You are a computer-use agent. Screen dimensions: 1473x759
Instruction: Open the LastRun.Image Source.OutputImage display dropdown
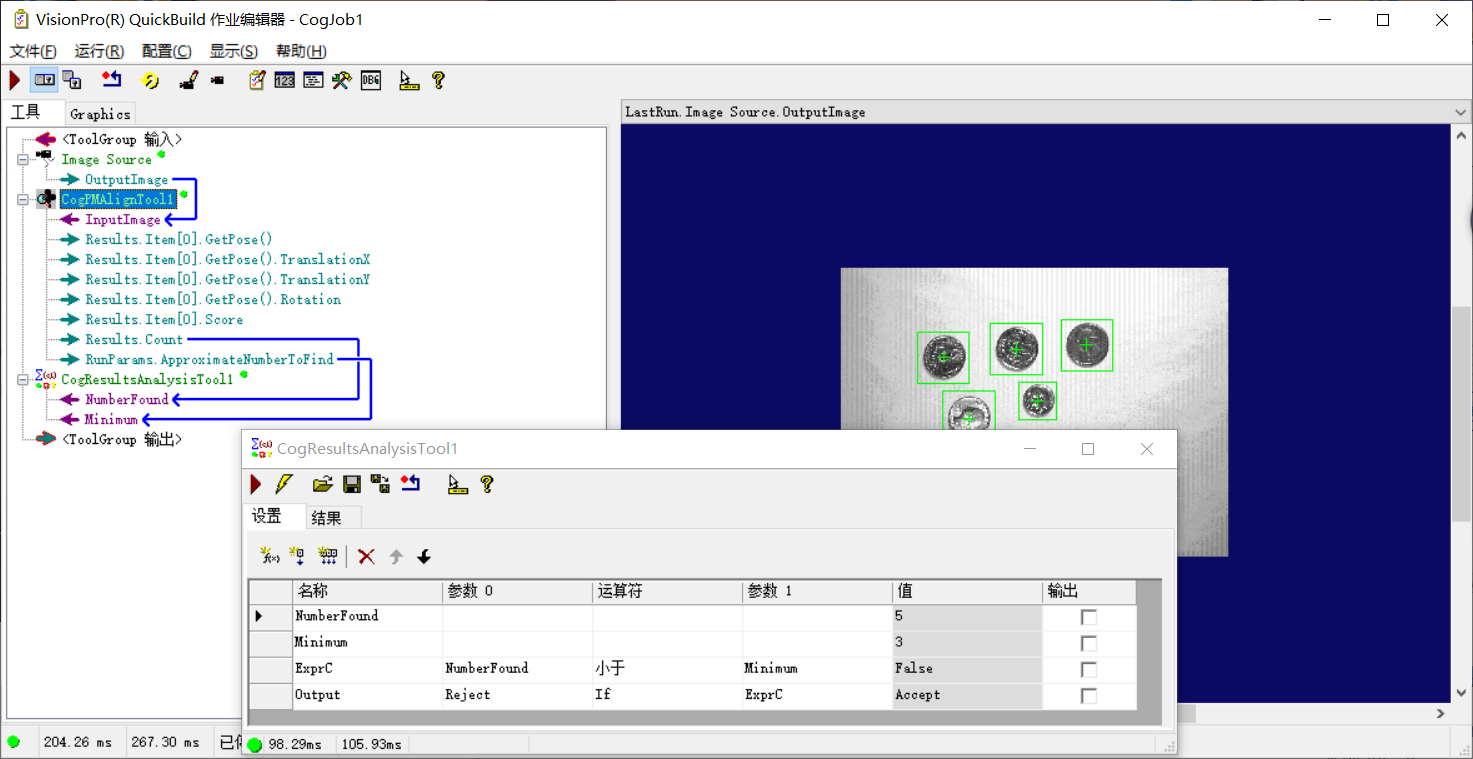click(1461, 112)
